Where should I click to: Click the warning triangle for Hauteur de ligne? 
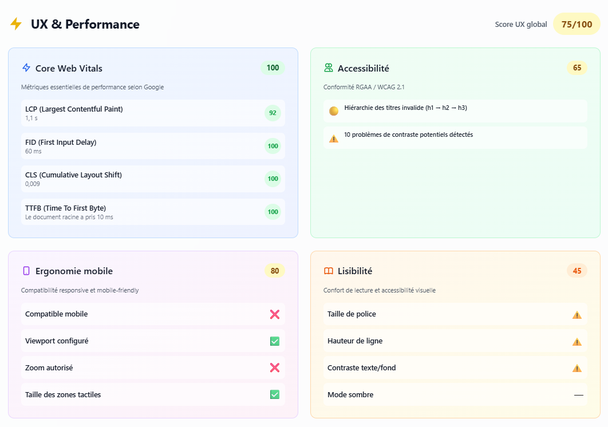(x=577, y=342)
